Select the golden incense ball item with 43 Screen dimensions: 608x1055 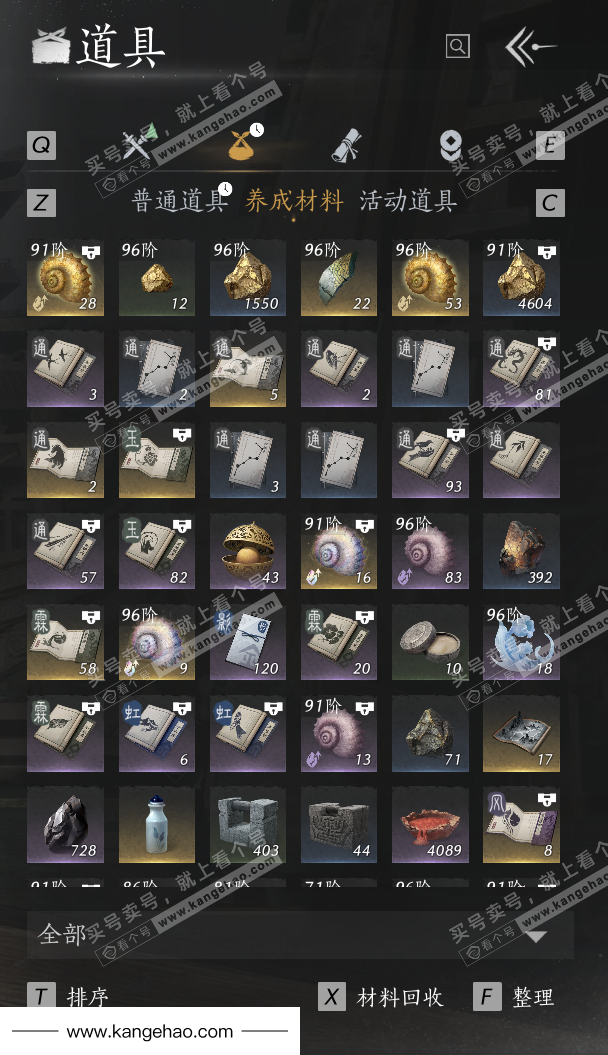point(248,551)
